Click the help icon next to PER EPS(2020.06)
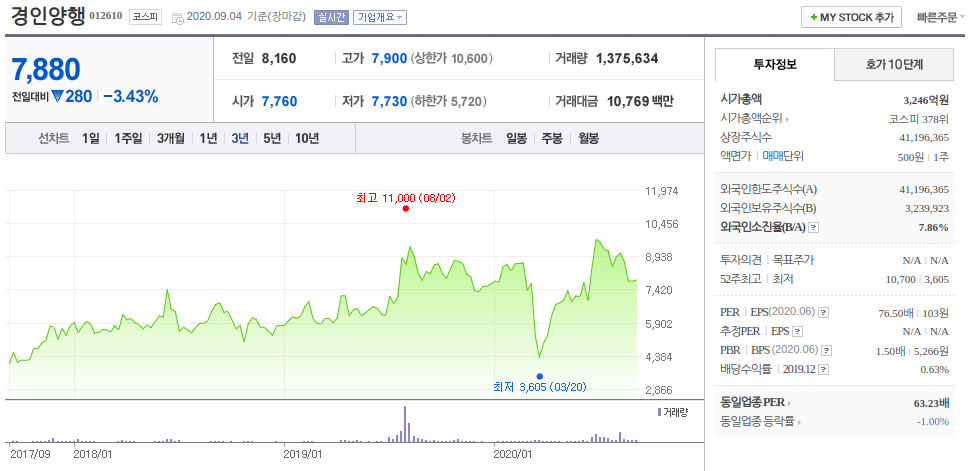 826,313
